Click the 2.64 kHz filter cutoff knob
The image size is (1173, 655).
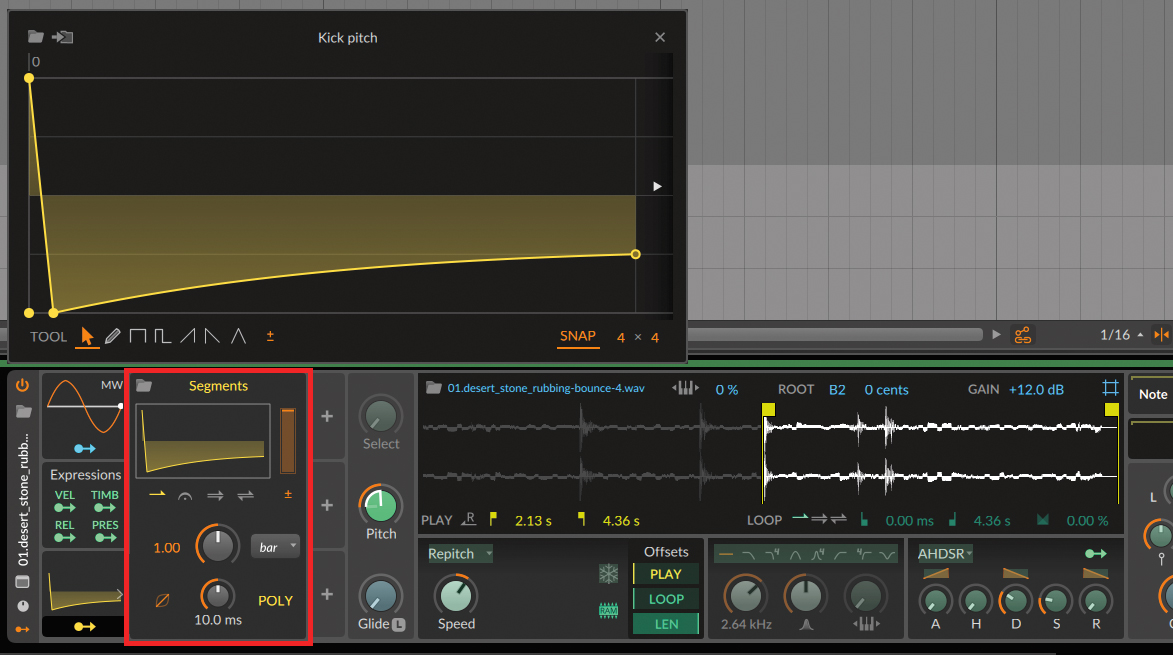click(745, 595)
